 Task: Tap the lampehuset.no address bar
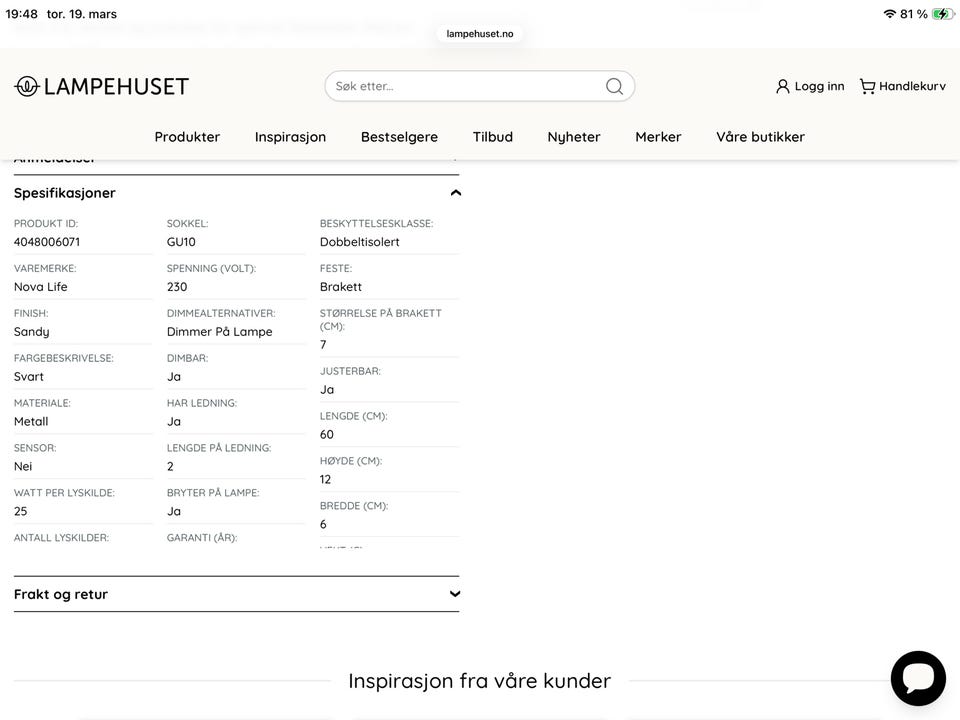coord(480,33)
